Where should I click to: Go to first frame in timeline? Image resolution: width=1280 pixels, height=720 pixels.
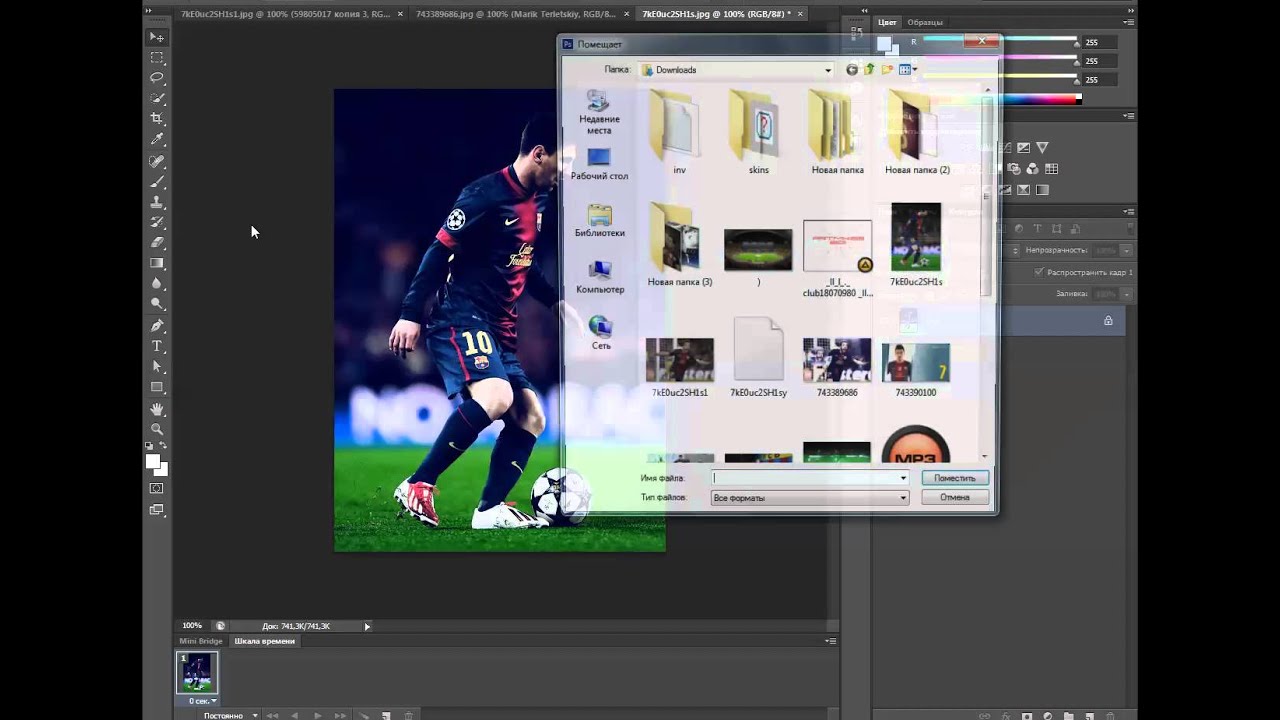(272, 716)
